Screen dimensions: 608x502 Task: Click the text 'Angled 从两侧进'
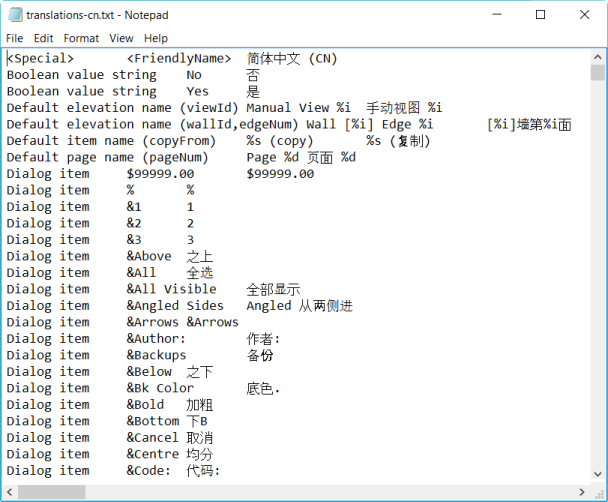point(300,306)
